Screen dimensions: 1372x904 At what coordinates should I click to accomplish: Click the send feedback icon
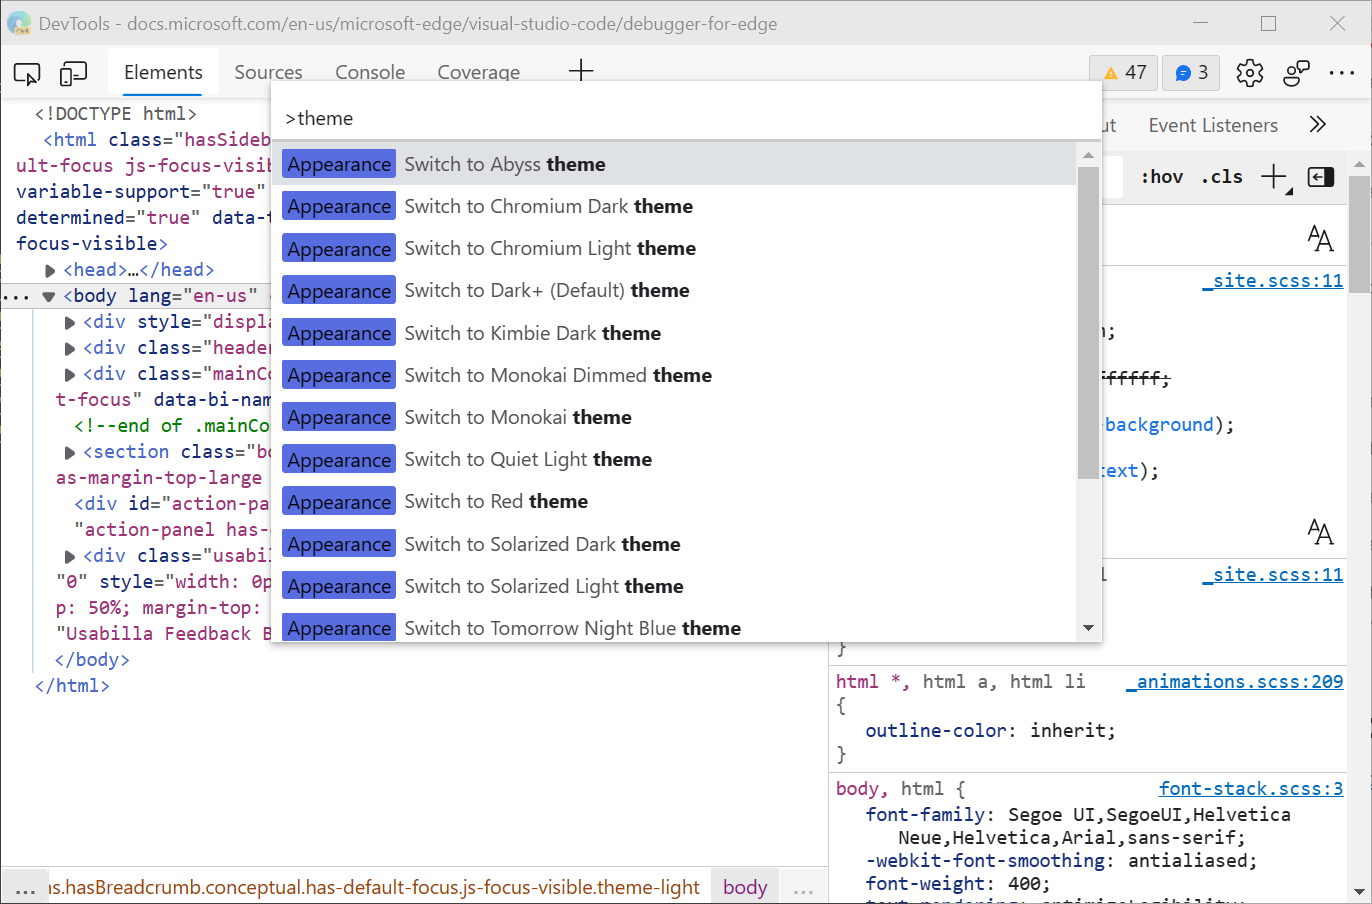[x=1297, y=73]
